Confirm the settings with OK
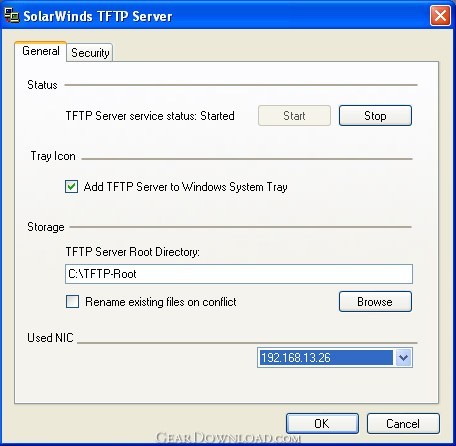The height and width of the screenshot is (446, 456). (x=322, y=424)
